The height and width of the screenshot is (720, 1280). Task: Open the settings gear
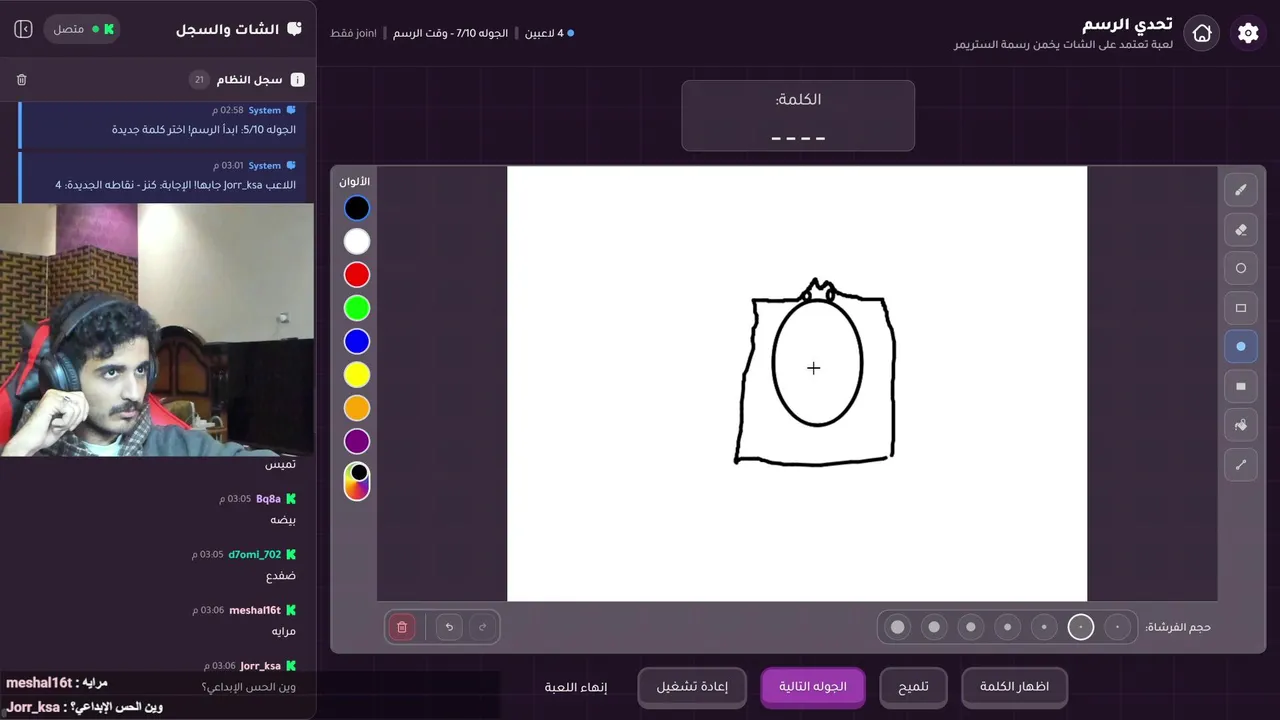tap(1248, 33)
